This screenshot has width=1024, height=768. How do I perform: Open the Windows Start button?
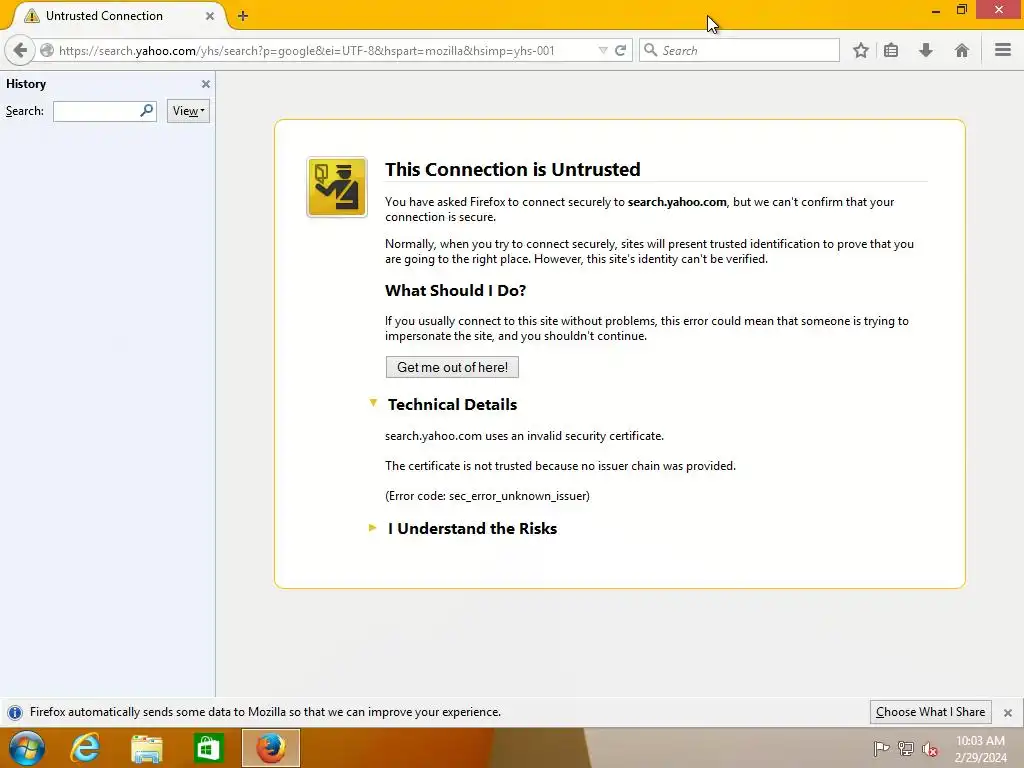coord(27,748)
